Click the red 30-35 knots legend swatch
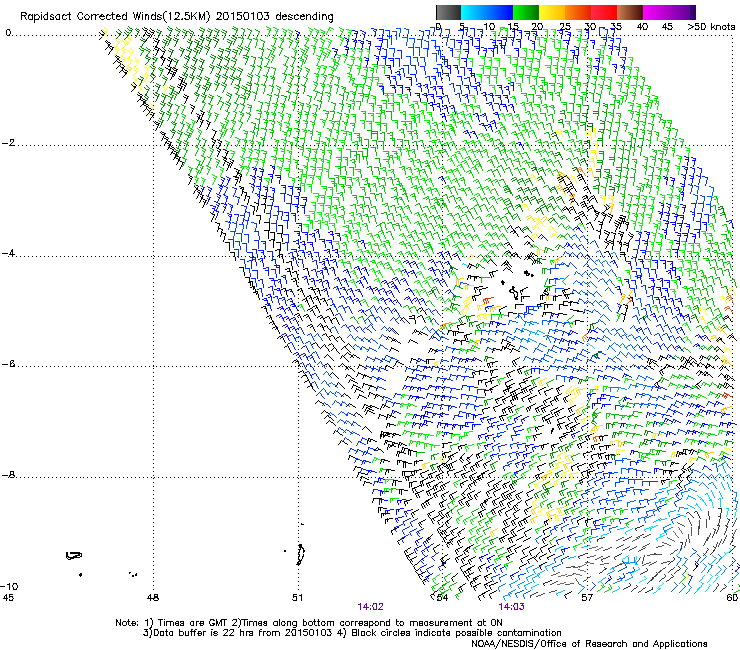 pyautogui.click(x=604, y=12)
